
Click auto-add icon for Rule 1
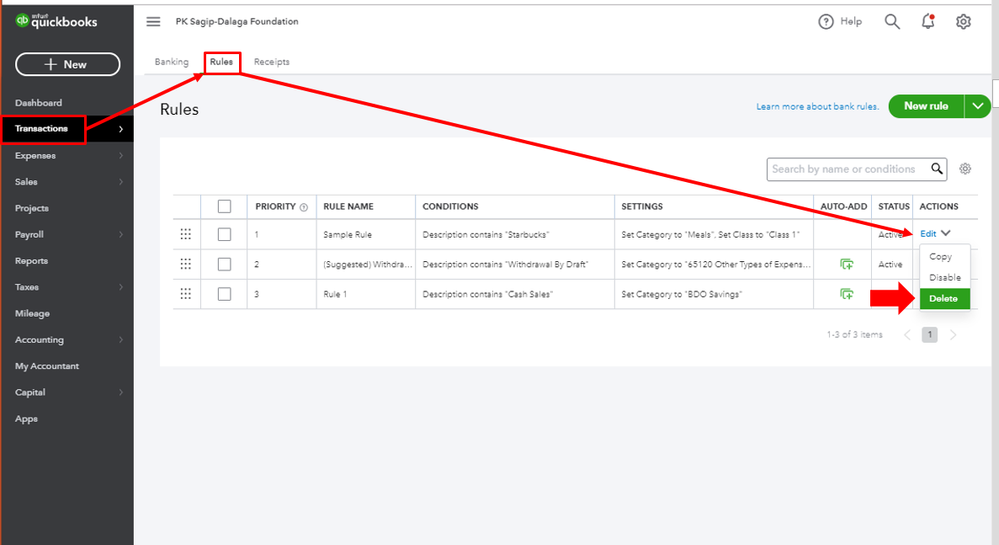tap(846, 294)
